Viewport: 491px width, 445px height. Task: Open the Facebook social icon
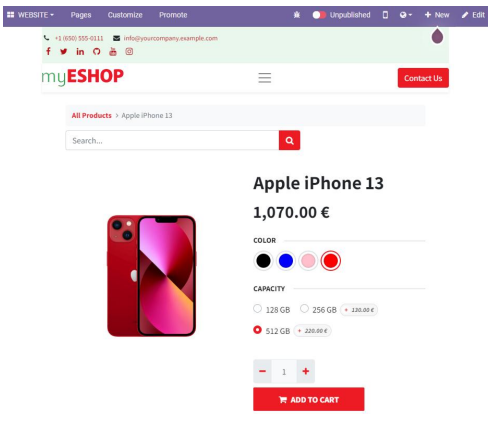pos(48,51)
